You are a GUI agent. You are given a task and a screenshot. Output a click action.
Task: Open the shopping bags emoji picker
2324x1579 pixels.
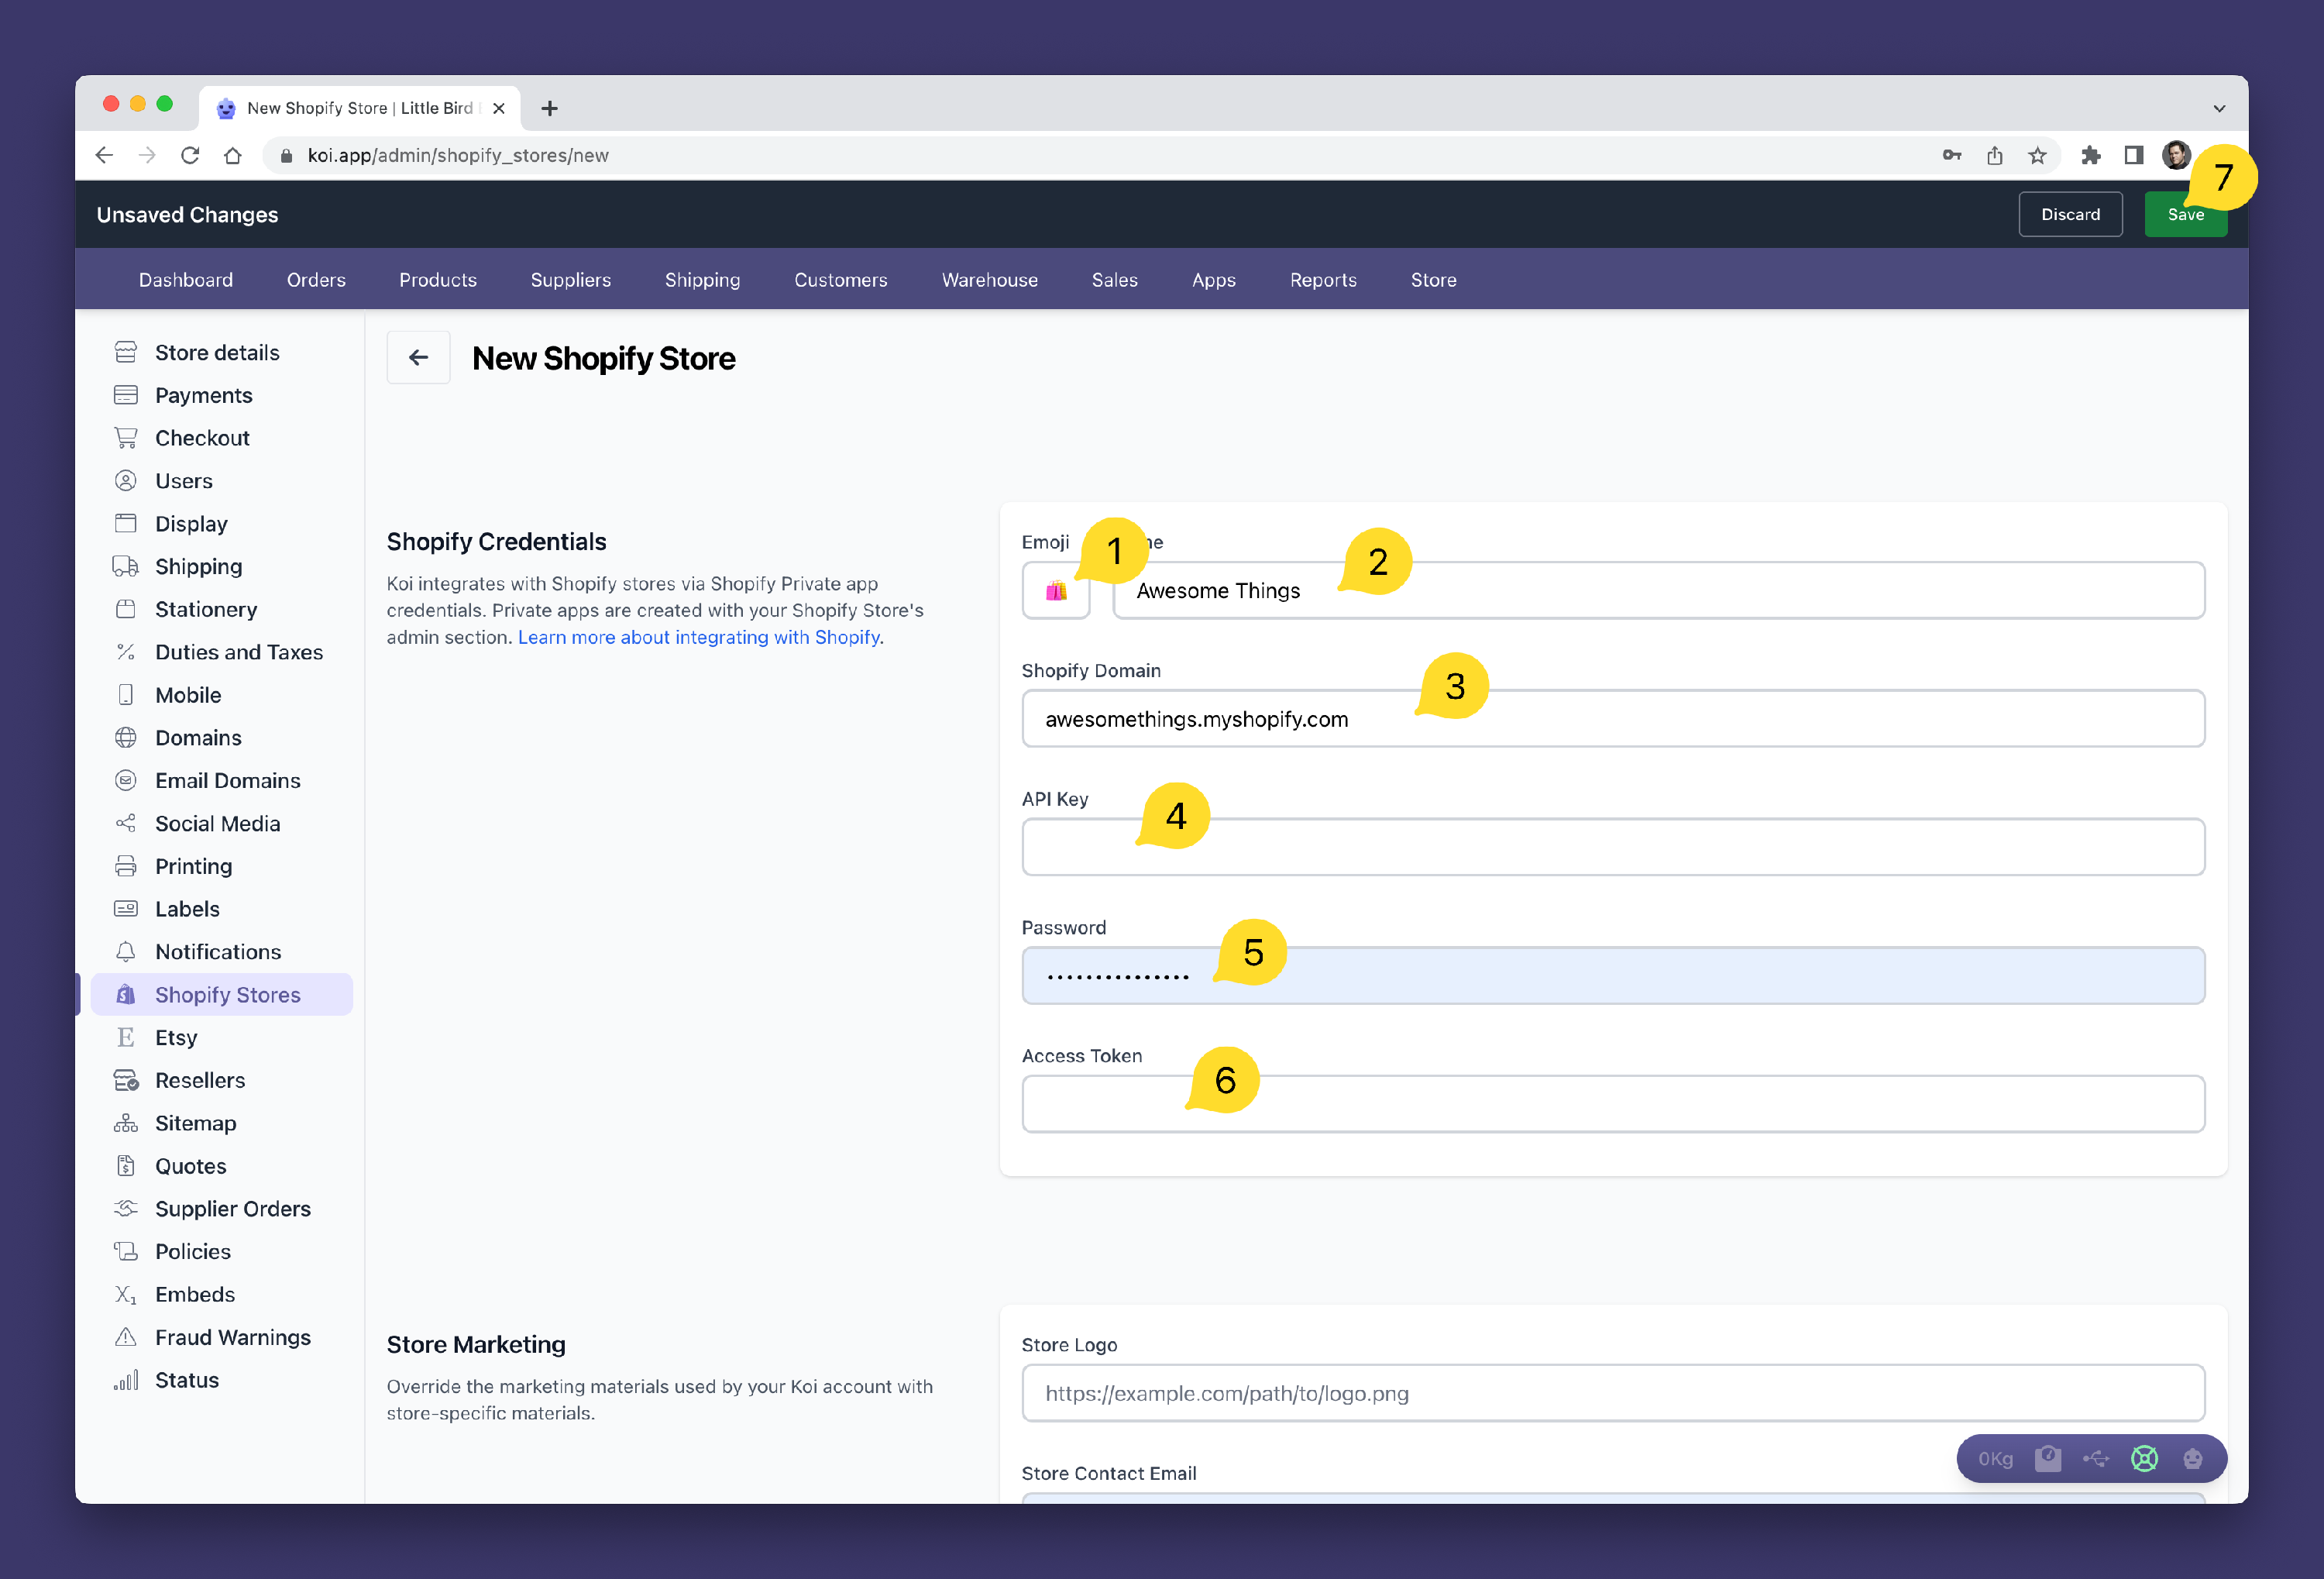coord(1055,591)
